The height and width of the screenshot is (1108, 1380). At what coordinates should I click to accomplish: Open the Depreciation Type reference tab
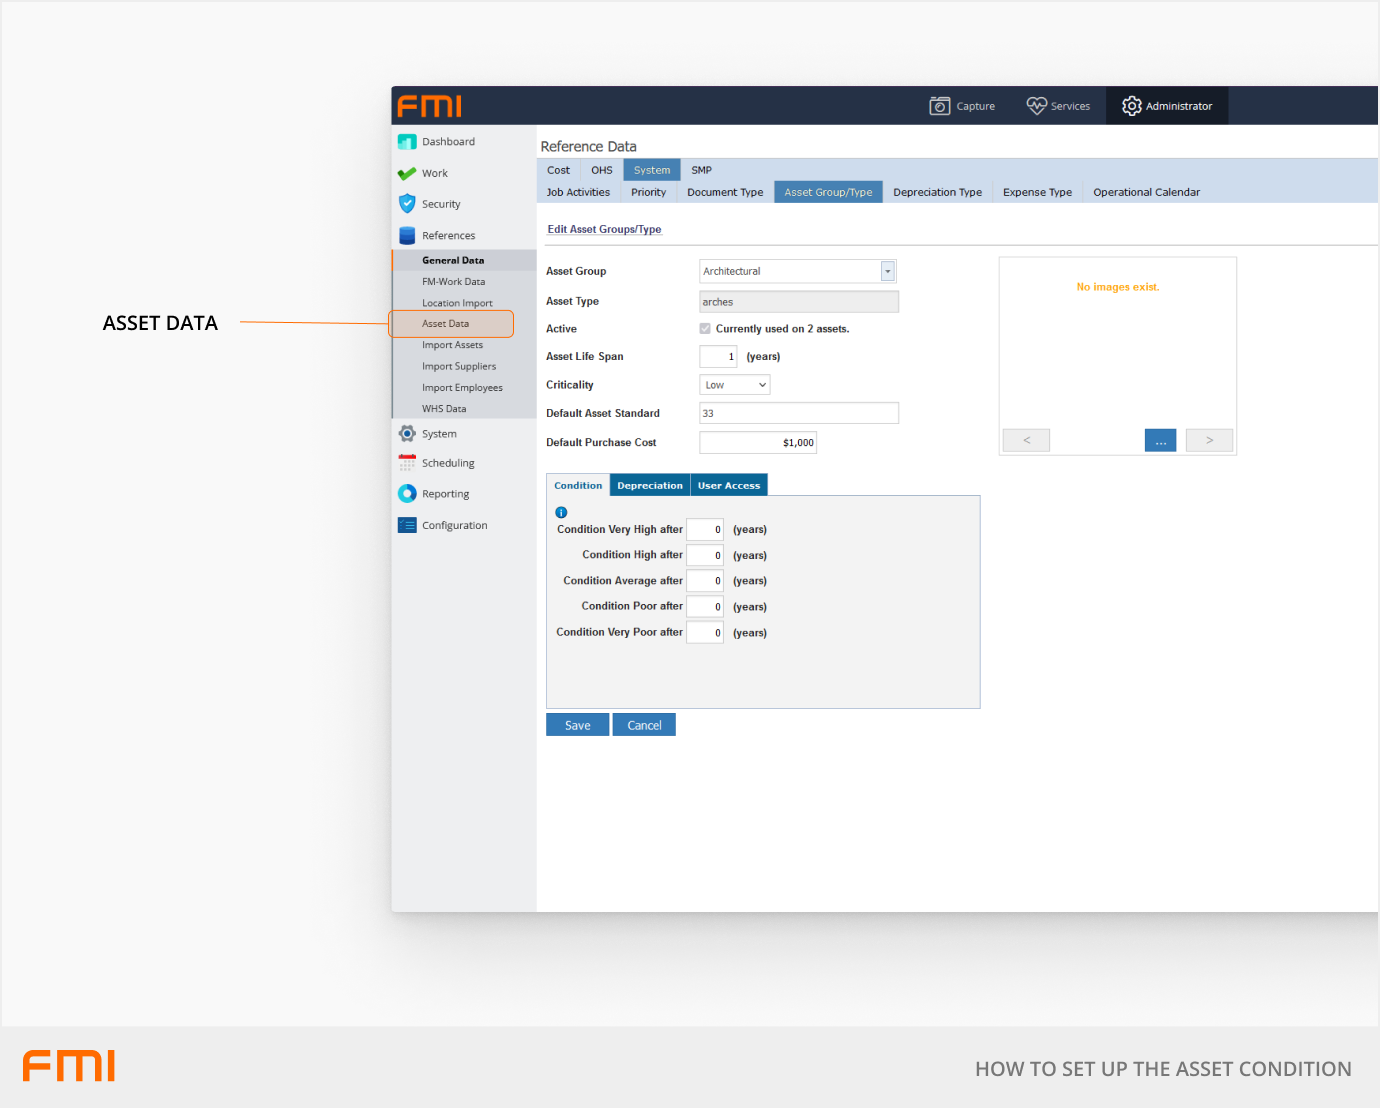tap(937, 192)
